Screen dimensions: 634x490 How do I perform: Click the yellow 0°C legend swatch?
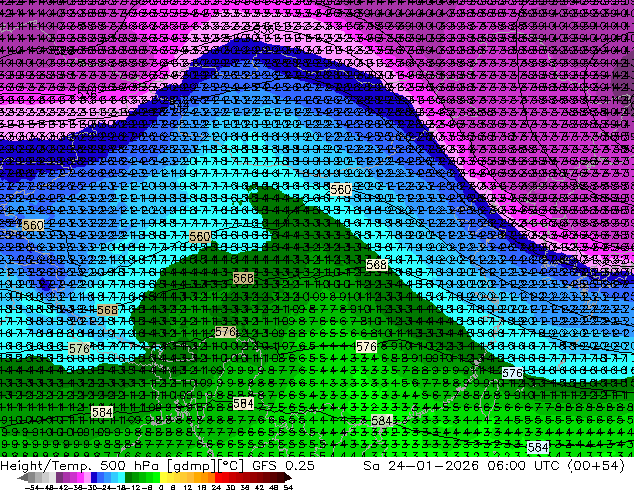163,477
